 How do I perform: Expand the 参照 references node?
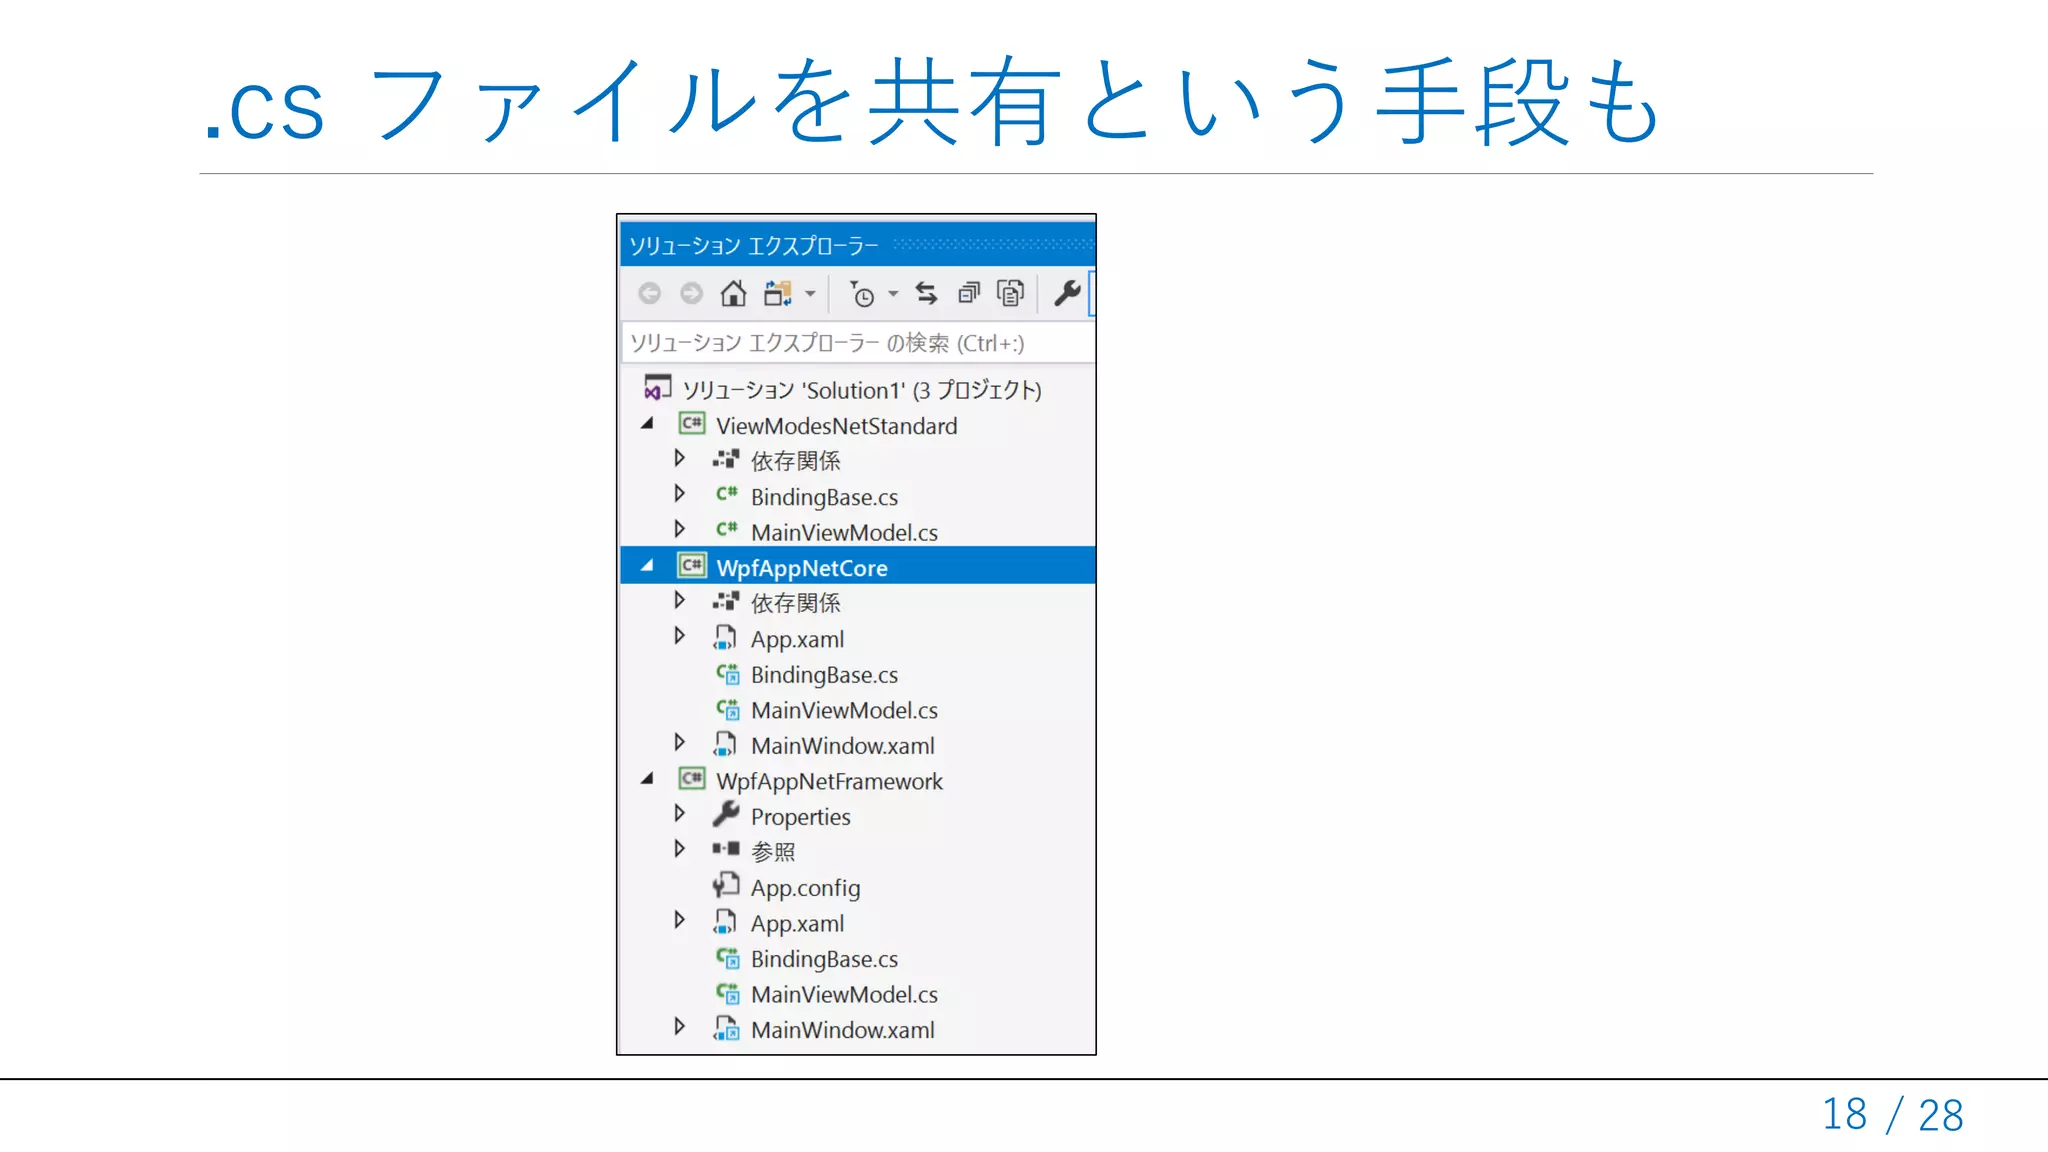click(680, 849)
